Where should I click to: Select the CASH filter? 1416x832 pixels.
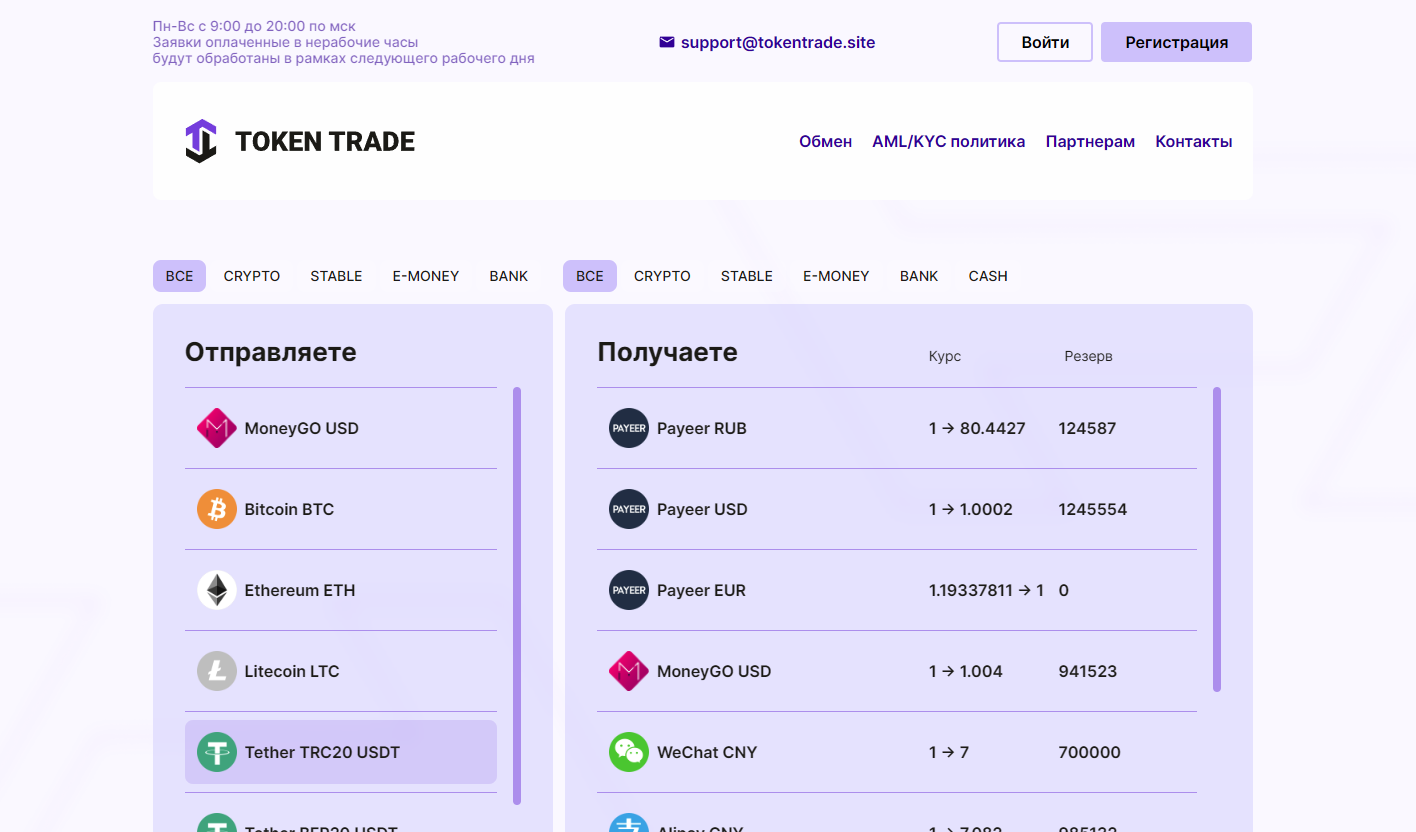tap(988, 276)
